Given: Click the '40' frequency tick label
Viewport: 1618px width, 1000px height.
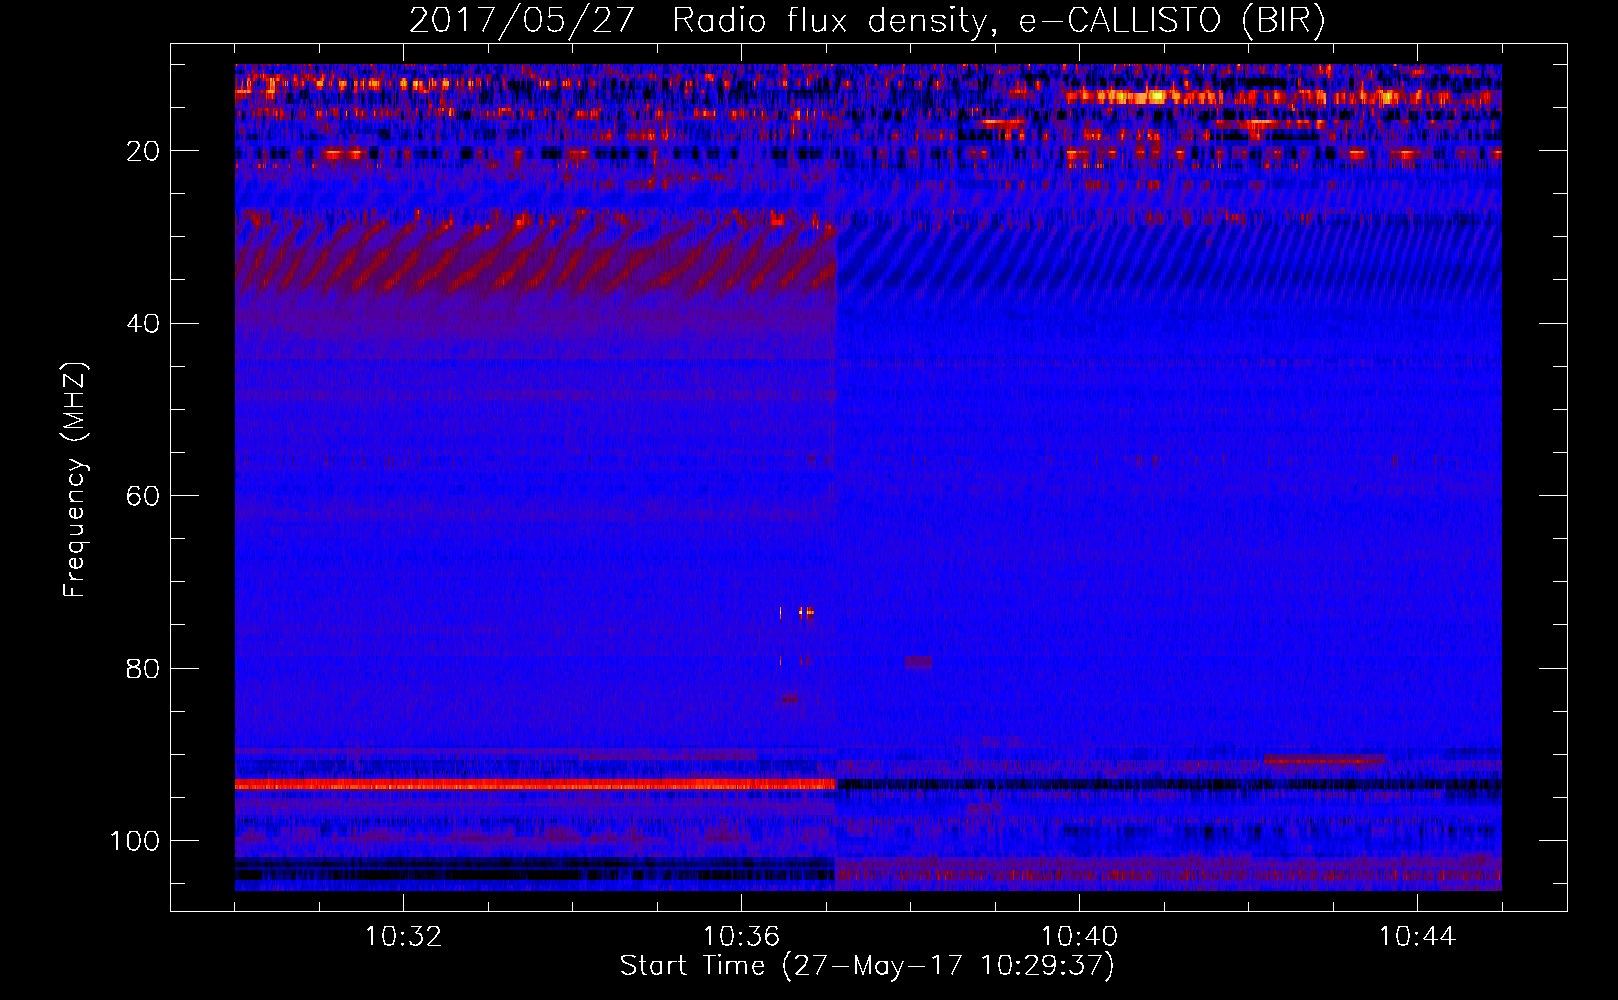Looking at the screenshot, I should point(143,324).
